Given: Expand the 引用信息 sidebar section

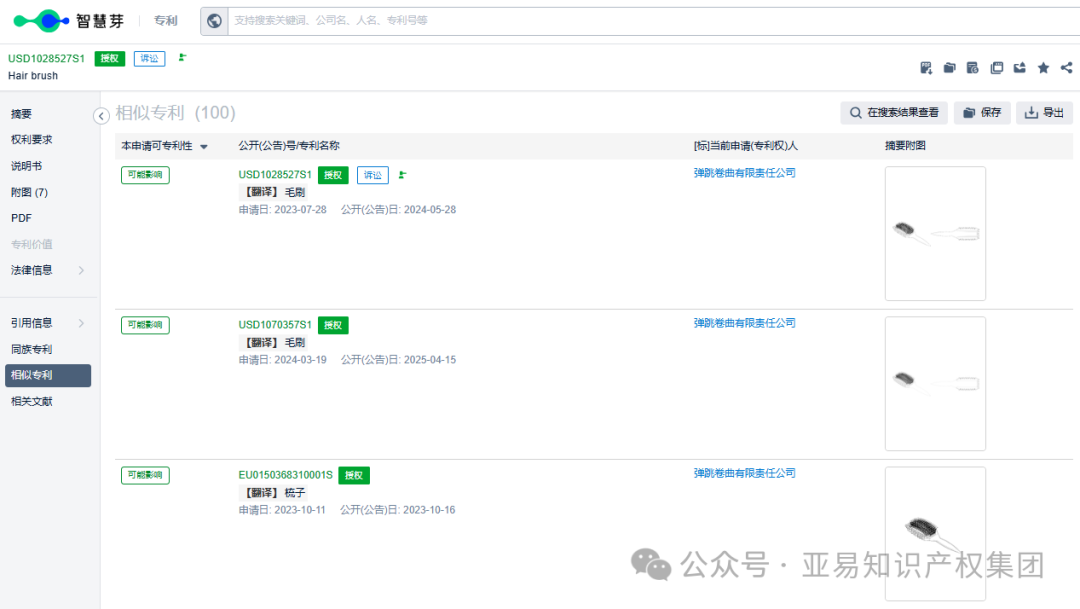Looking at the screenshot, I should (33, 322).
